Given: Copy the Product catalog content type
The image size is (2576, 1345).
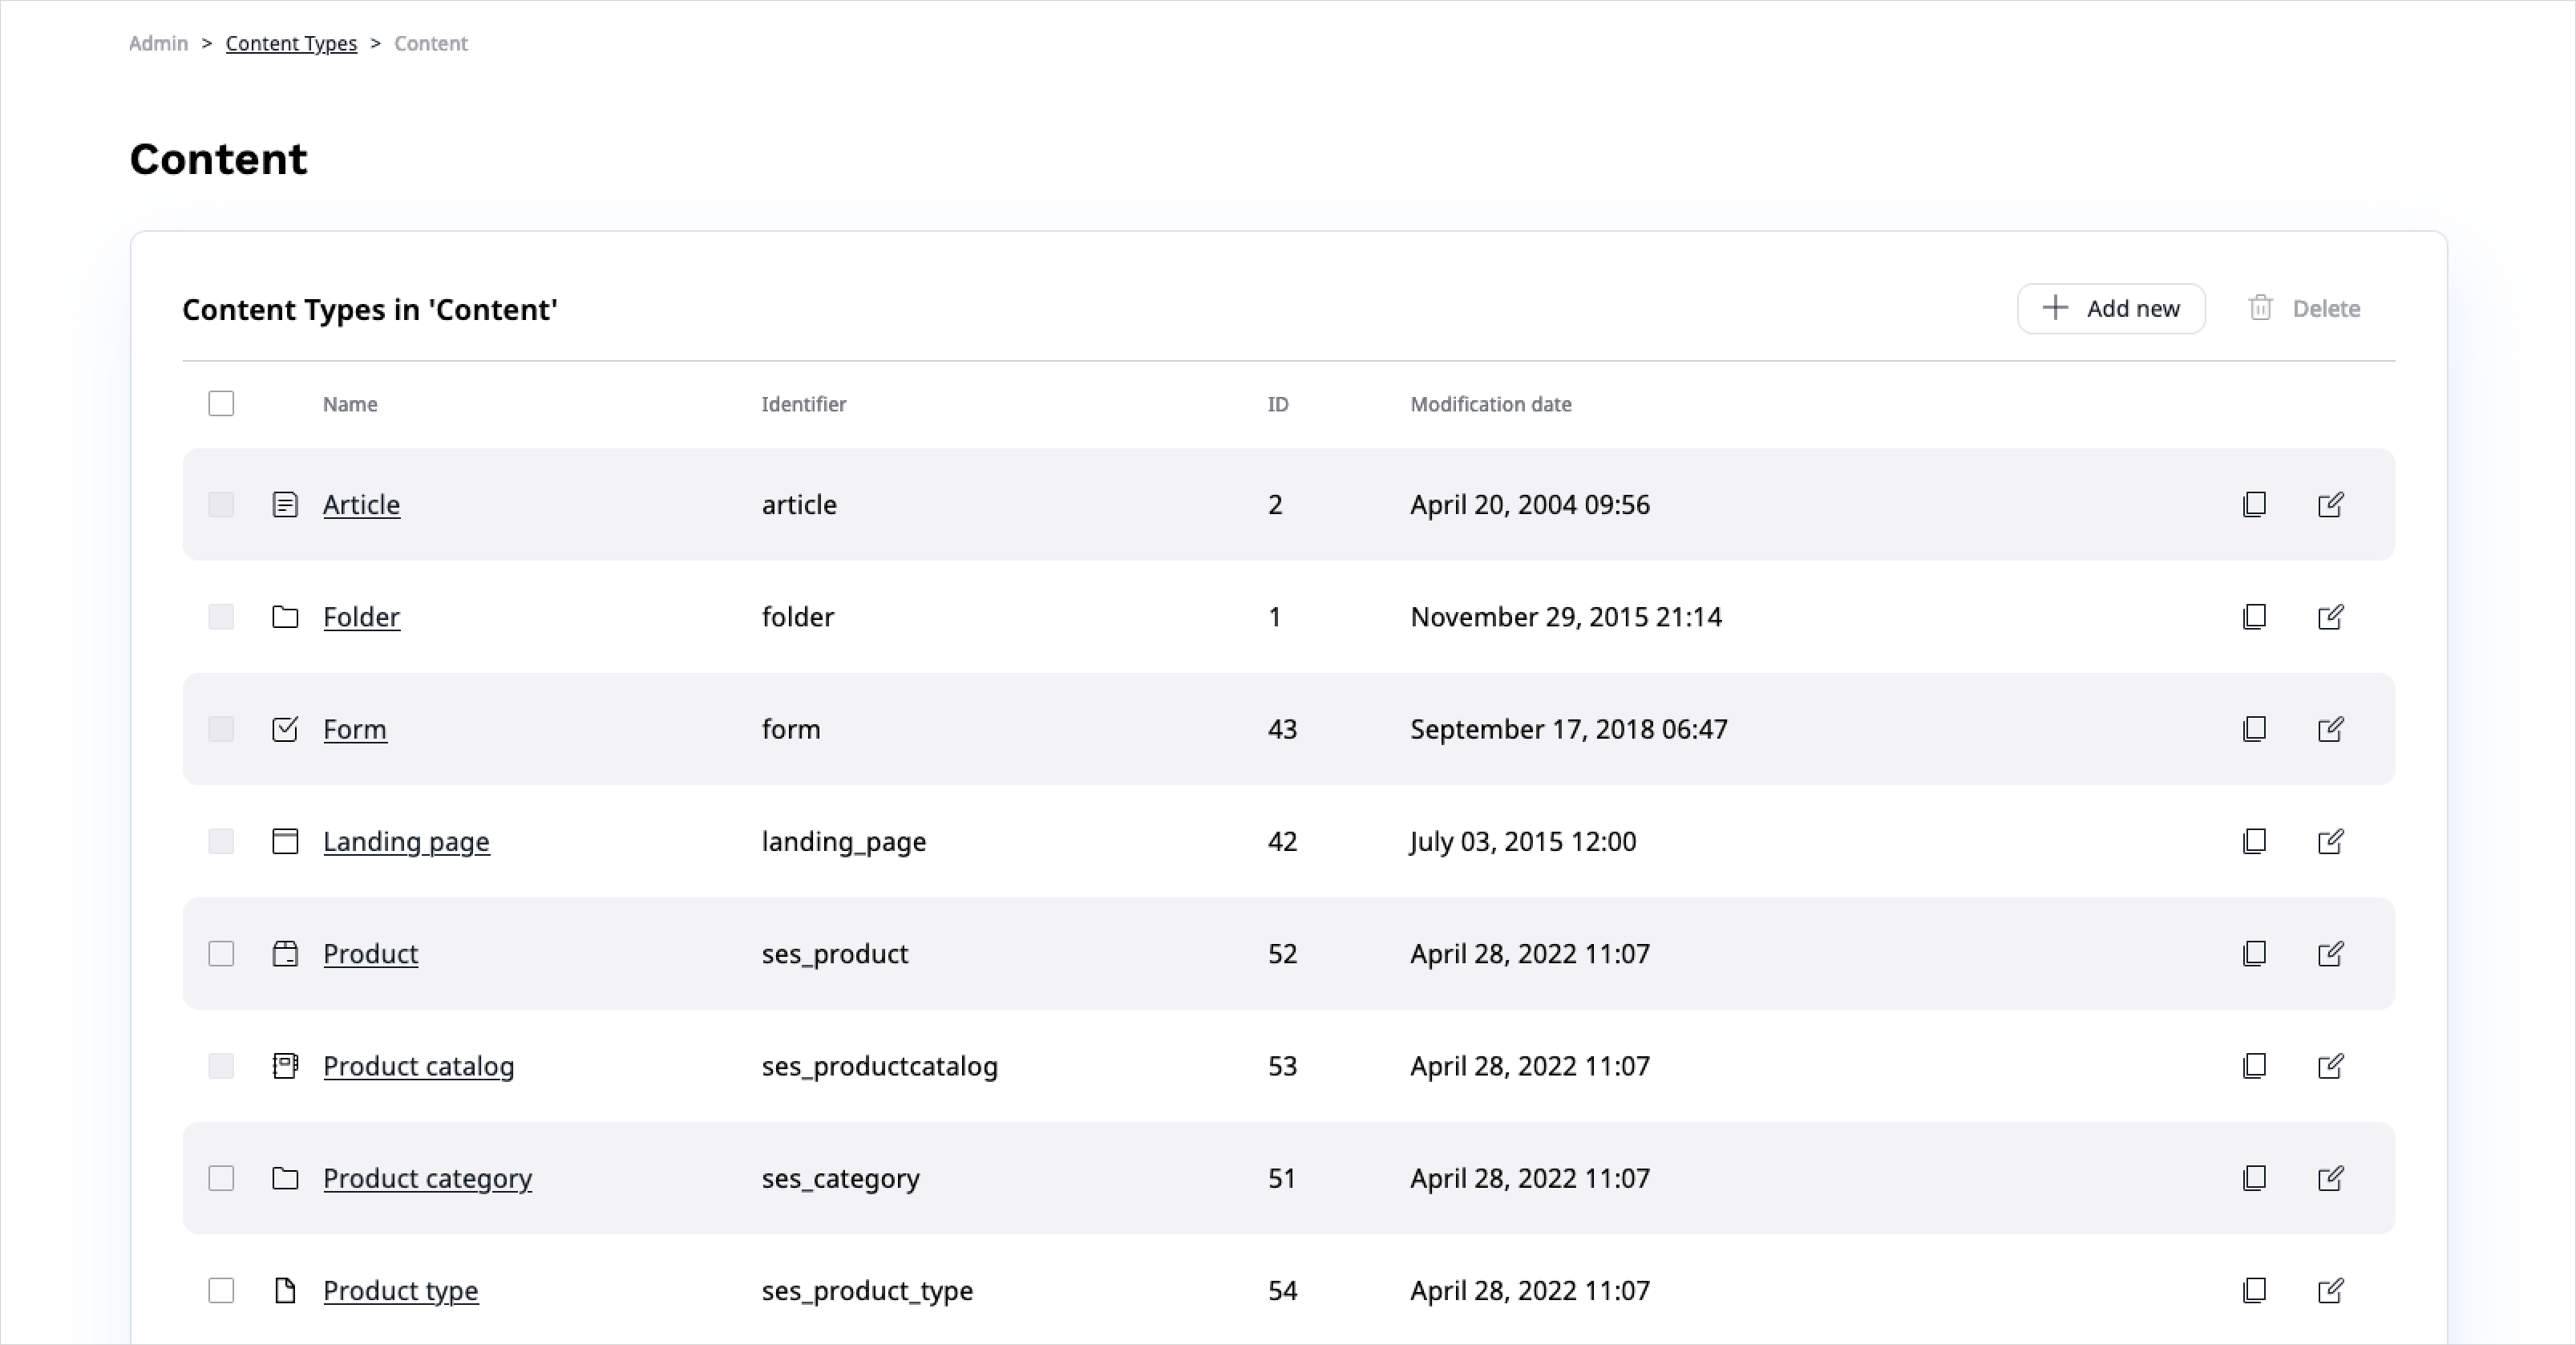Looking at the screenshot, I should coord(2254,1066).
